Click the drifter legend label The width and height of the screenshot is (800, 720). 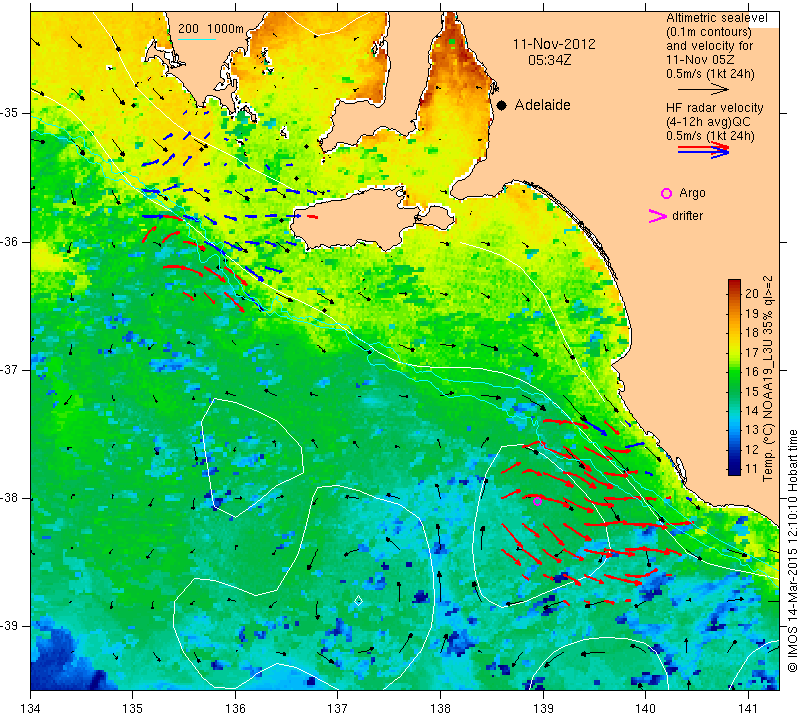pyautogui.click(x=687, y=216)
